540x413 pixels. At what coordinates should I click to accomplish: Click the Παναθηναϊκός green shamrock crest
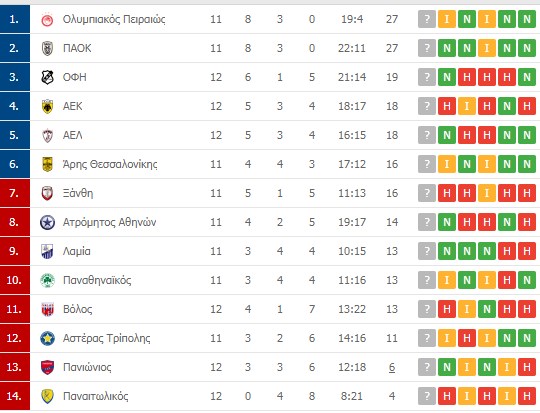point(48,280)
